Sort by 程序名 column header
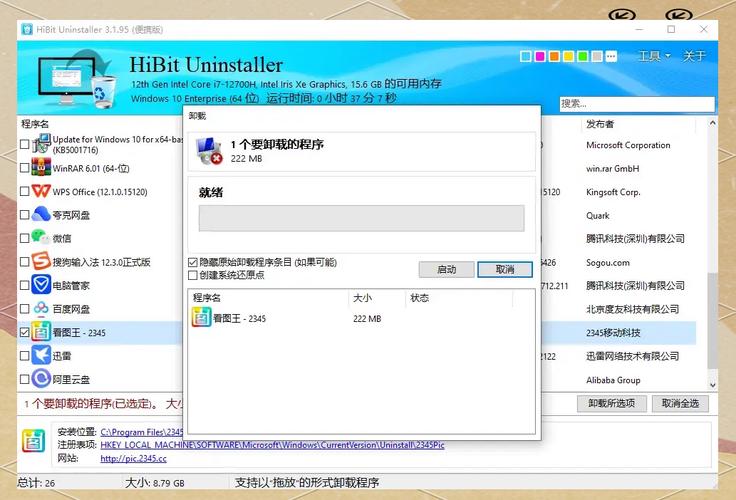Image resolution: width=736 pixels, height=500 pixels. 35,124
